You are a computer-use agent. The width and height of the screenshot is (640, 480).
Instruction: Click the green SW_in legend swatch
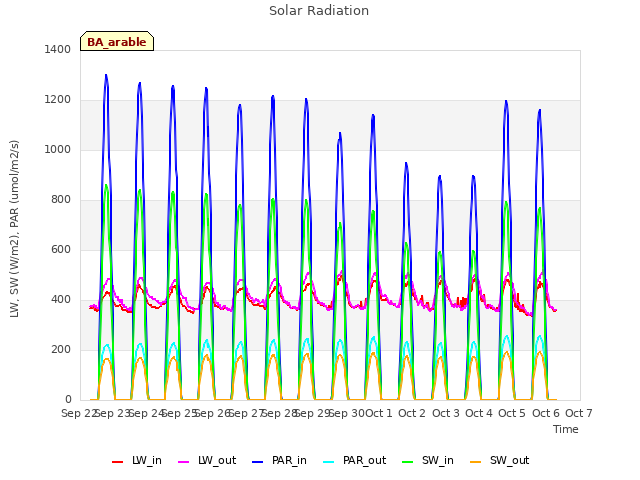pyautogui.click(x=408, y=462)
